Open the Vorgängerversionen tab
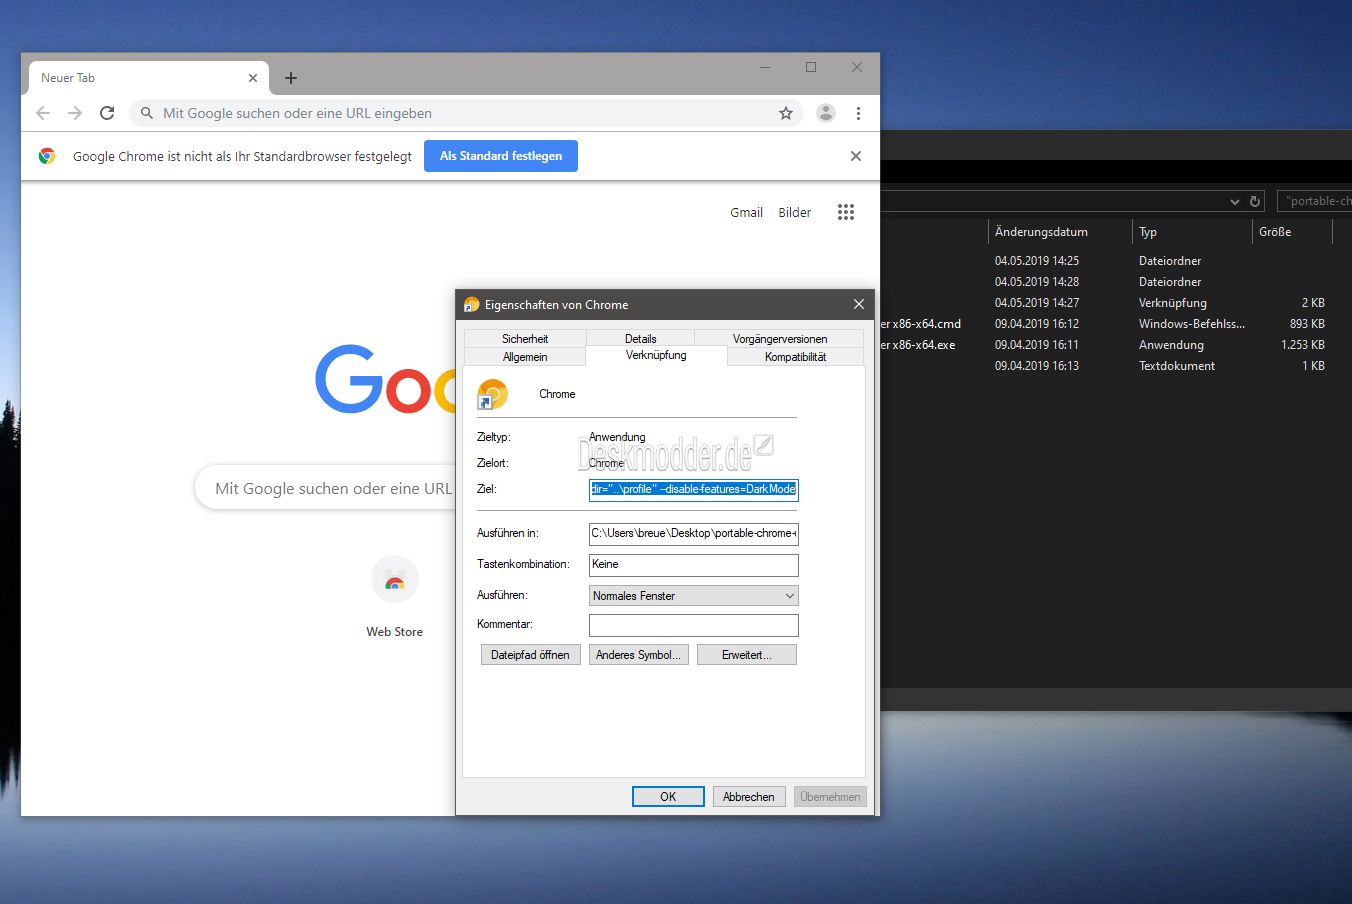 (x=780, y=338)
